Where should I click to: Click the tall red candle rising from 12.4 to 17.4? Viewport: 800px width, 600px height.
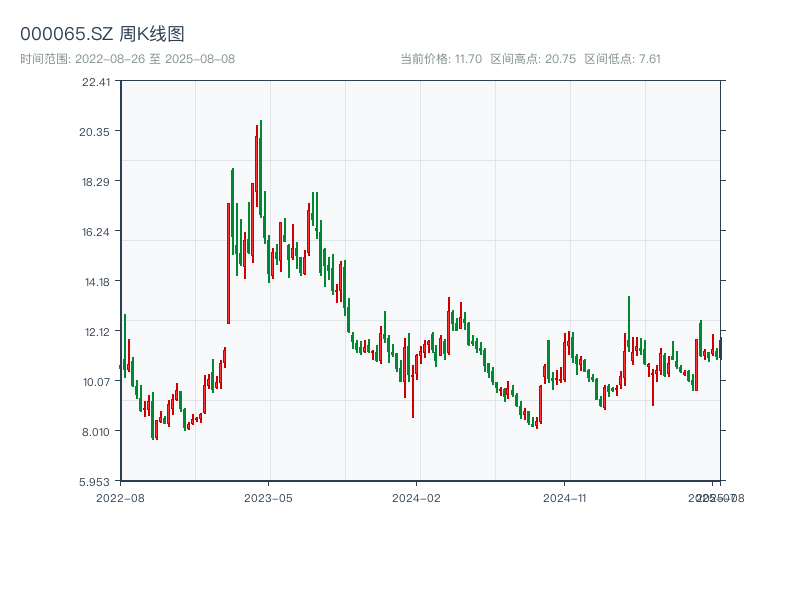coord(228,263)
